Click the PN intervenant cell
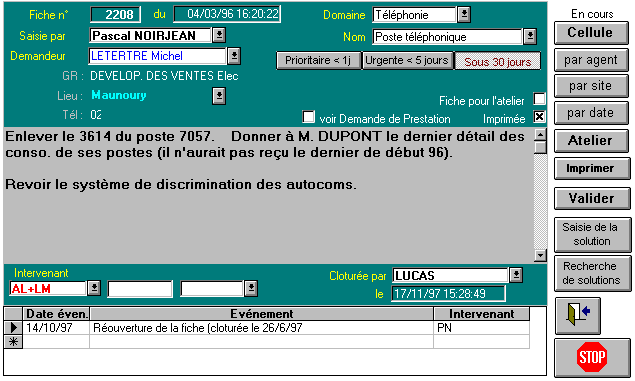The image size is (635, 381). (482, 328)
